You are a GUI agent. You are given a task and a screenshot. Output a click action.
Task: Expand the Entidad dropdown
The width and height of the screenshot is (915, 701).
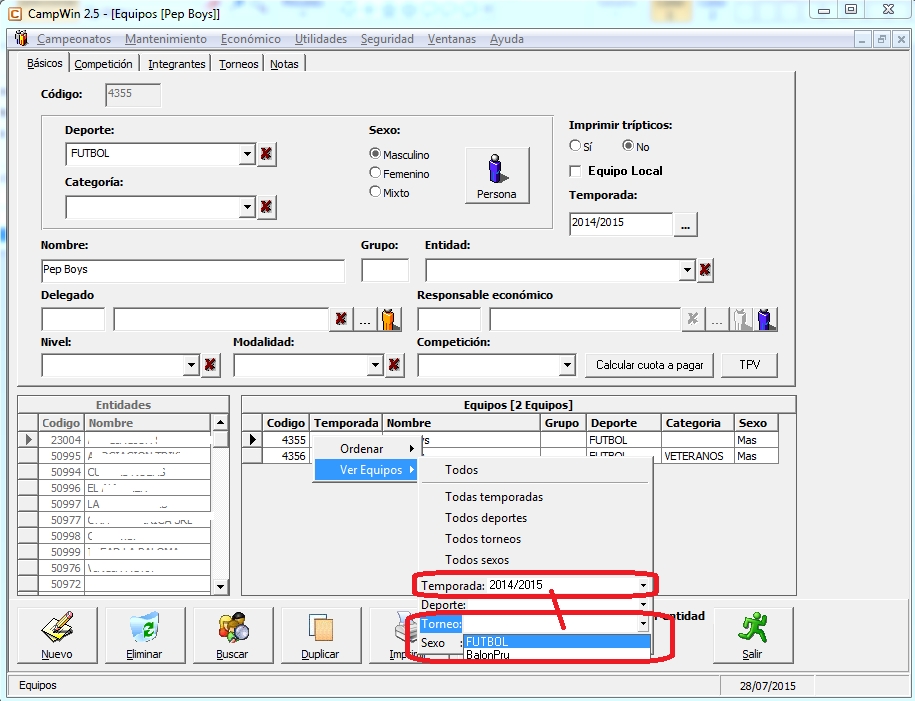[687, 270]
